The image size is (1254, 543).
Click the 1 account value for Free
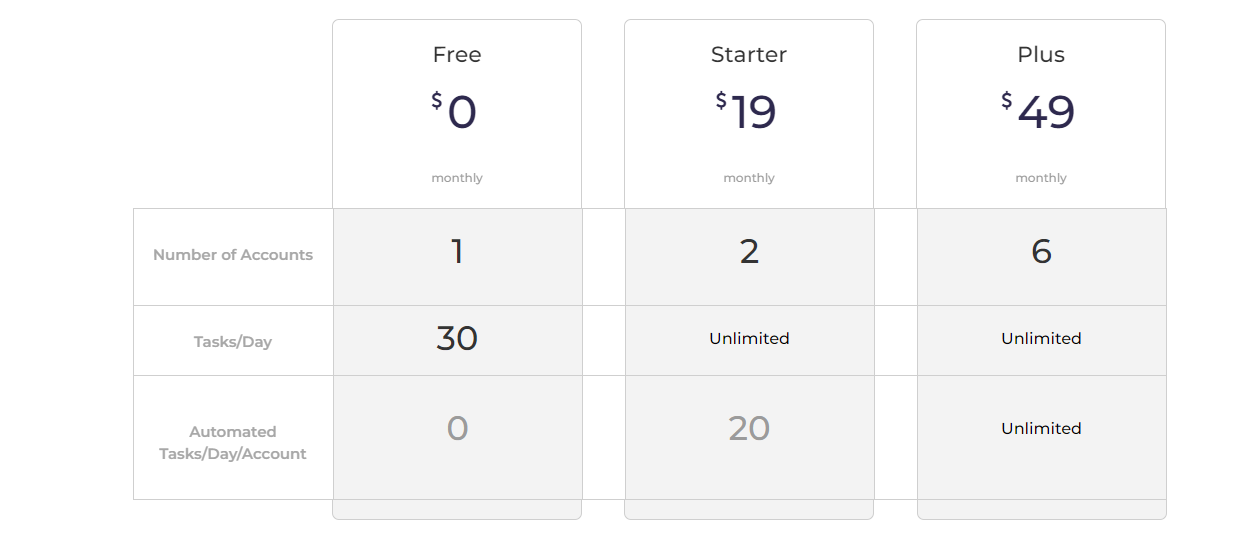457,251
